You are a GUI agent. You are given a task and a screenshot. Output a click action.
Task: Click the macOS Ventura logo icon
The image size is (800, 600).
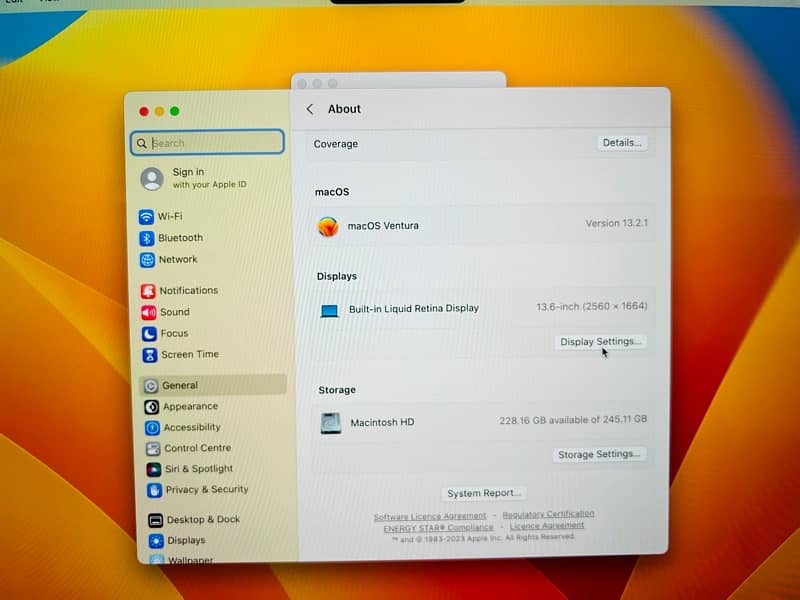328,227
